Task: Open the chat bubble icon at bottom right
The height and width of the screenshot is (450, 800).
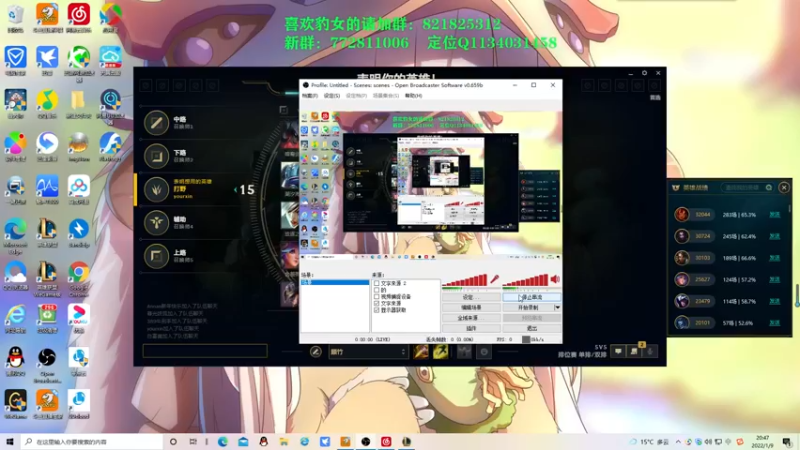Action: [x=618, y=351]
